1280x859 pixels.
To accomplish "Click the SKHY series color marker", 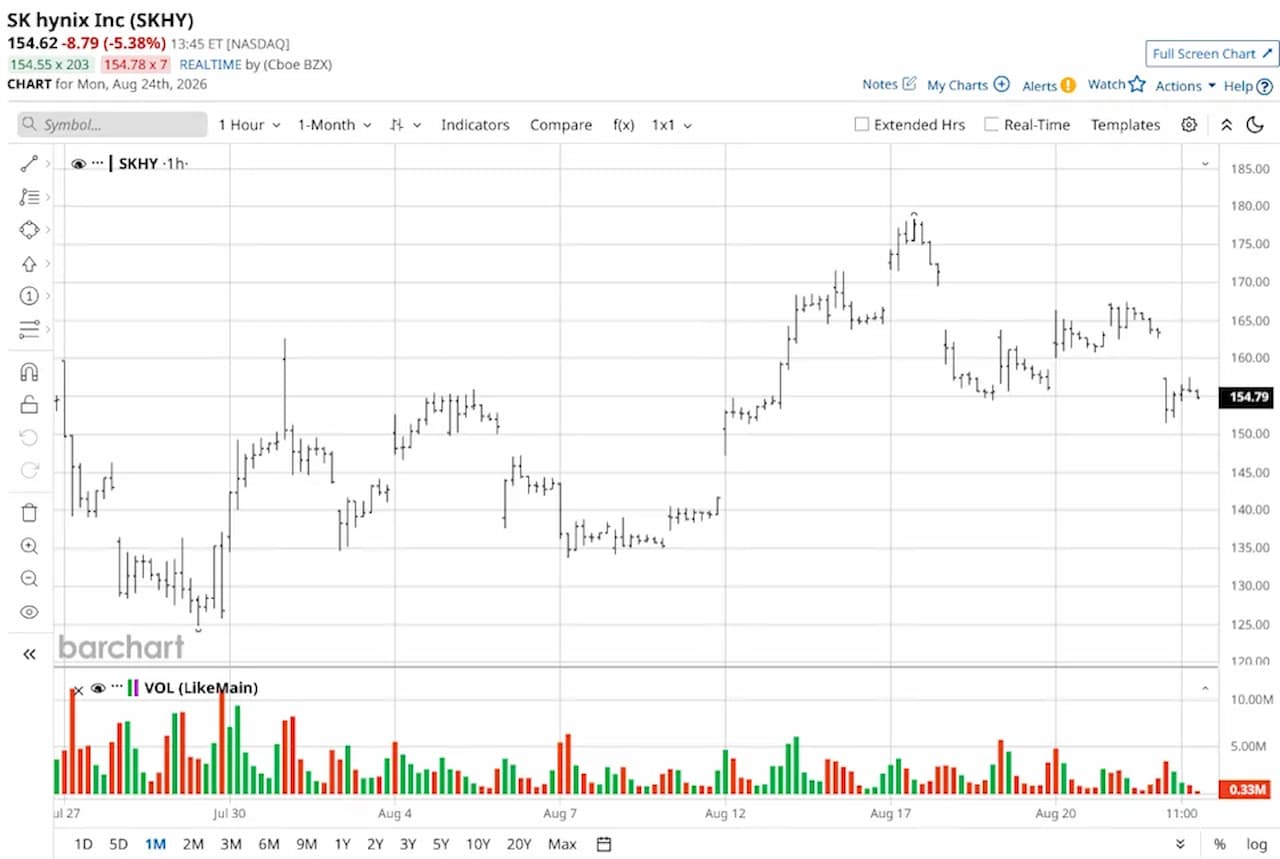I will pos(112,163).
